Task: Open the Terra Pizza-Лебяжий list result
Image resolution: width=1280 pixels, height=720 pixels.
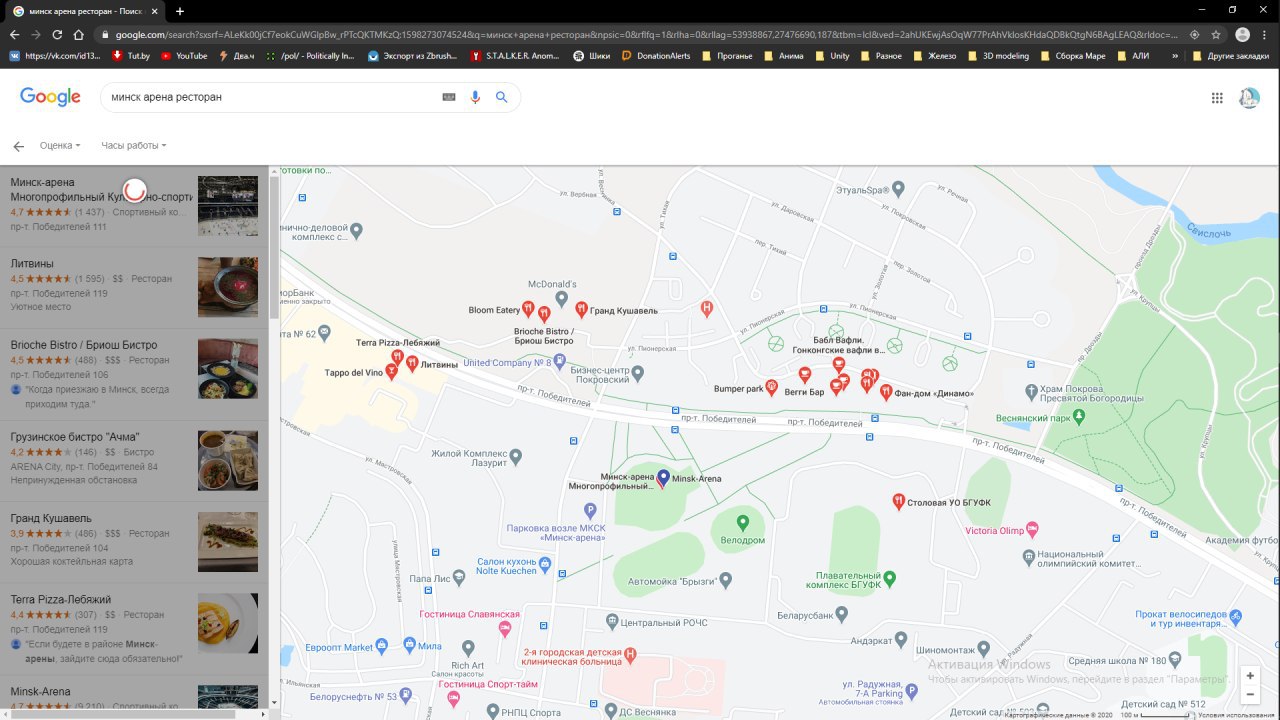Action: click(134, 628)
